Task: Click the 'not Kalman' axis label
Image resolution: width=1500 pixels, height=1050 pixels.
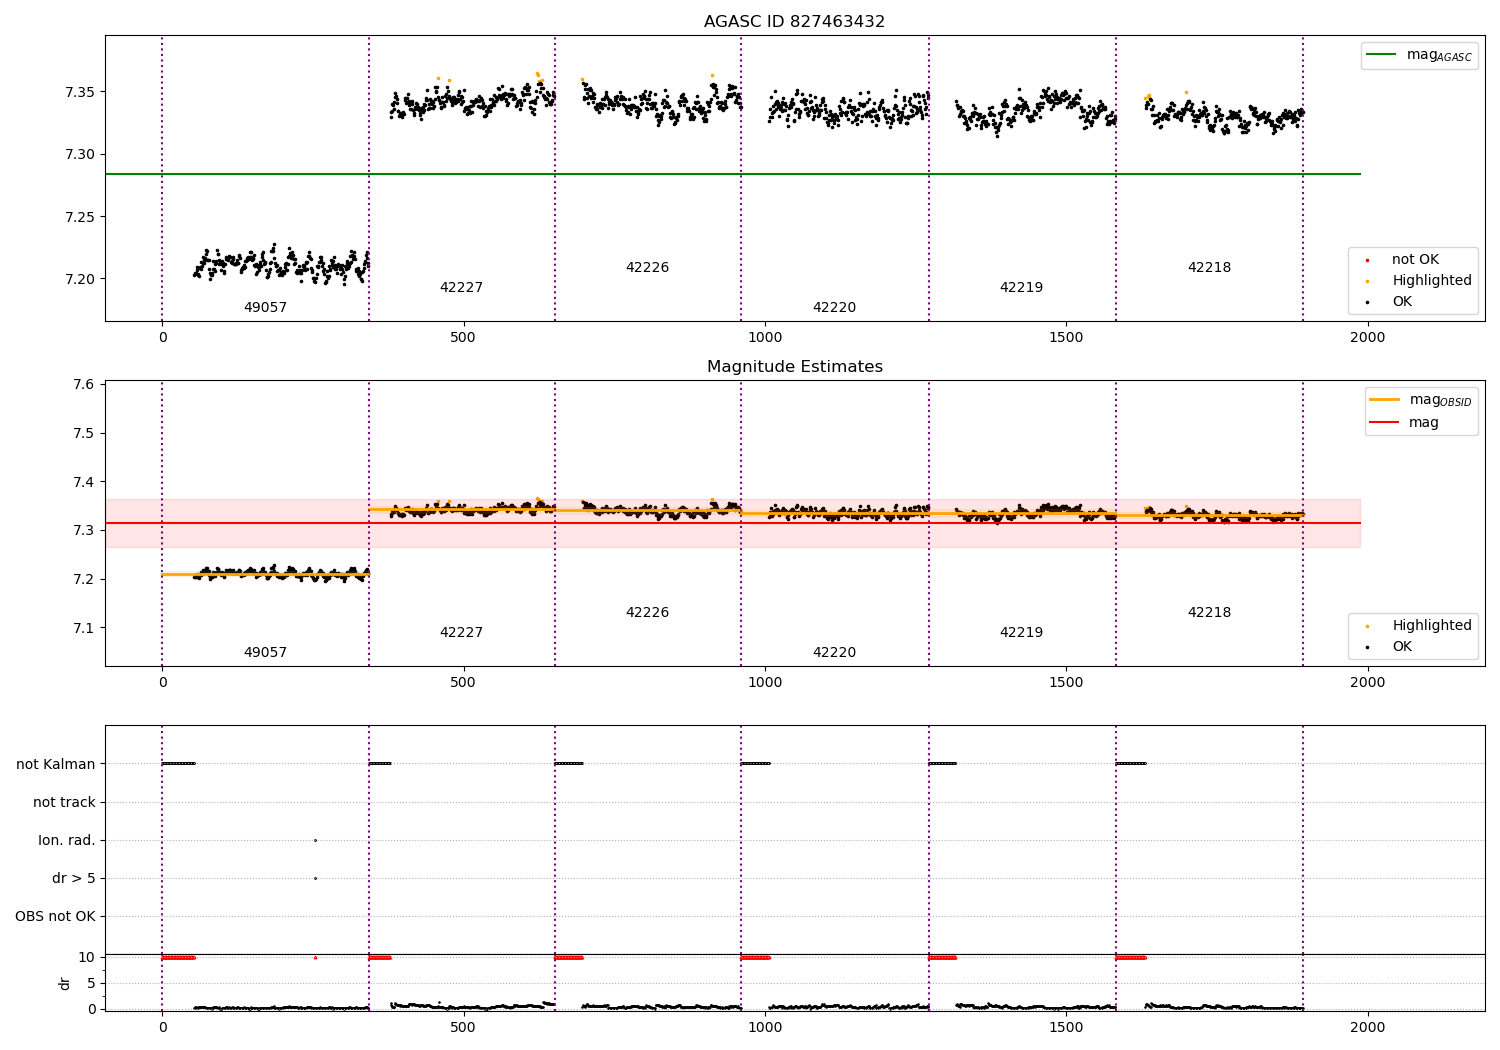Action: coord(56,764)
